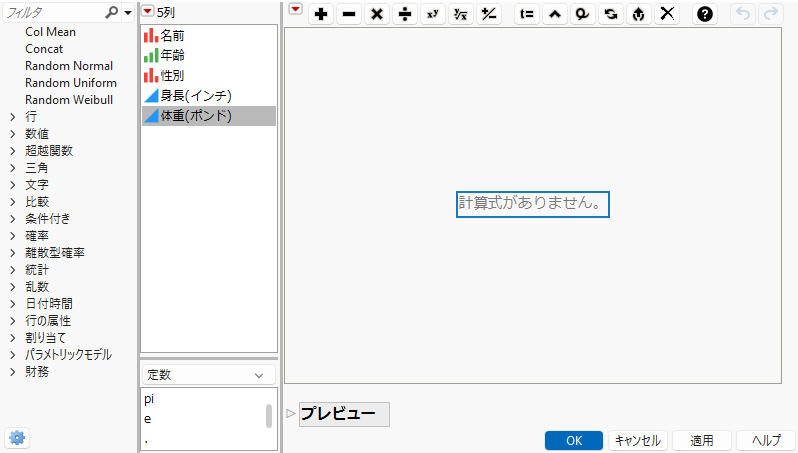Image resolution: width=798 pixels, height=453 pixels.
Task: Click the t= local variable button
Action: click(x=527, y=14)
